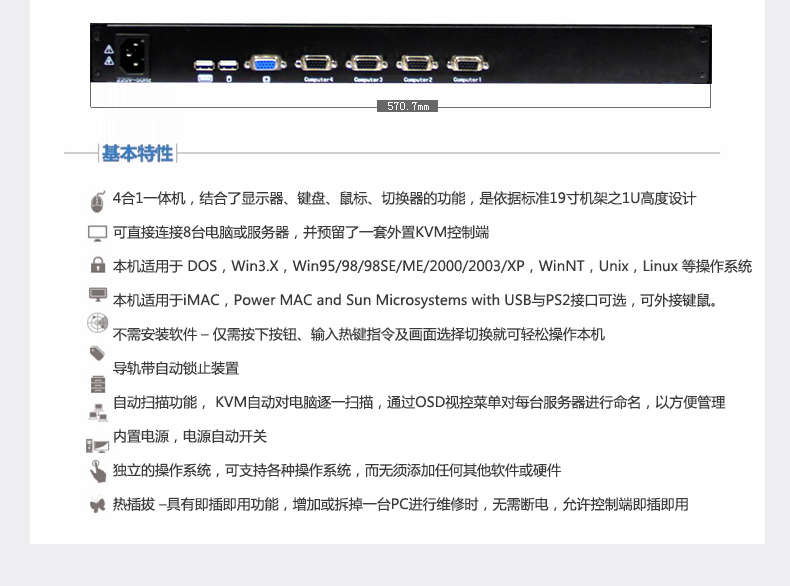Click the text 独立的操作系统 line

pyautogui.click(x=337, y=470)
